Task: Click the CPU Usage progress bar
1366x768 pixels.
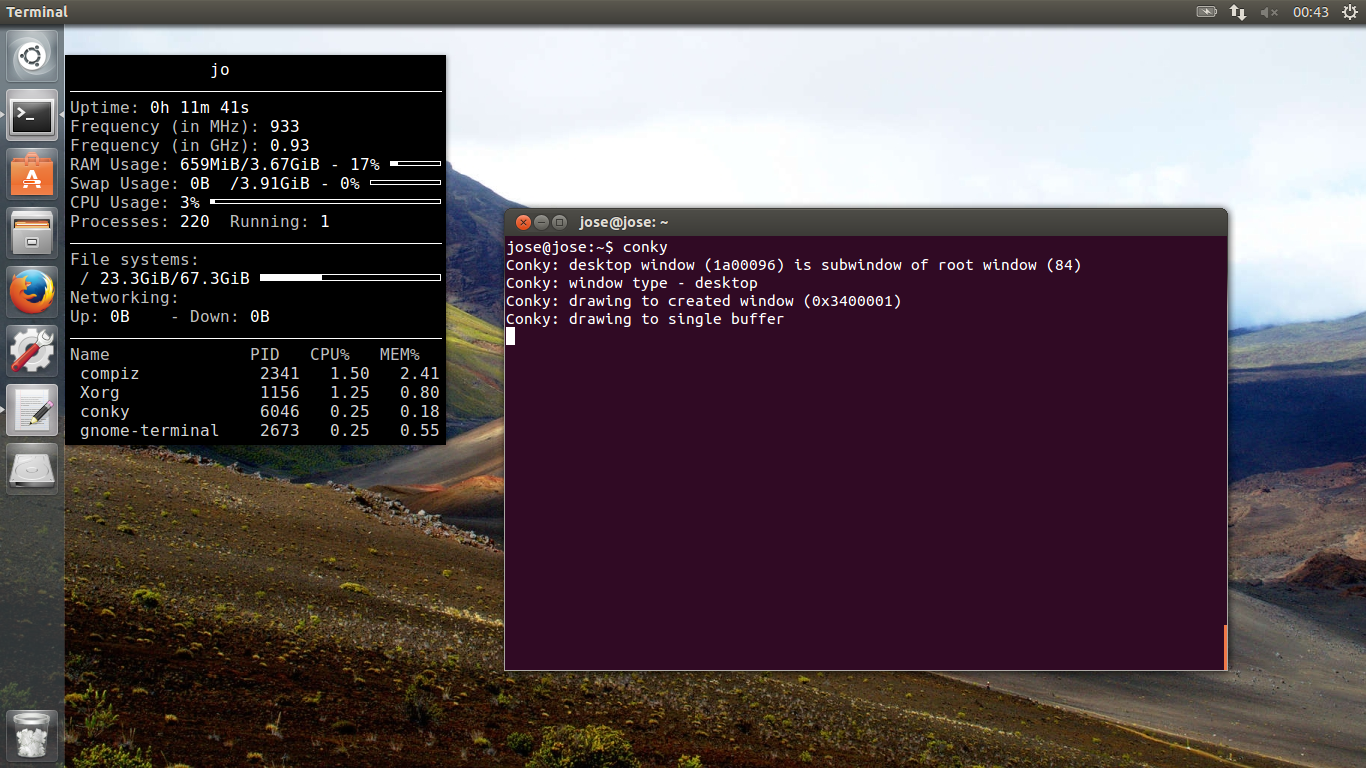Action: [325, 202]
